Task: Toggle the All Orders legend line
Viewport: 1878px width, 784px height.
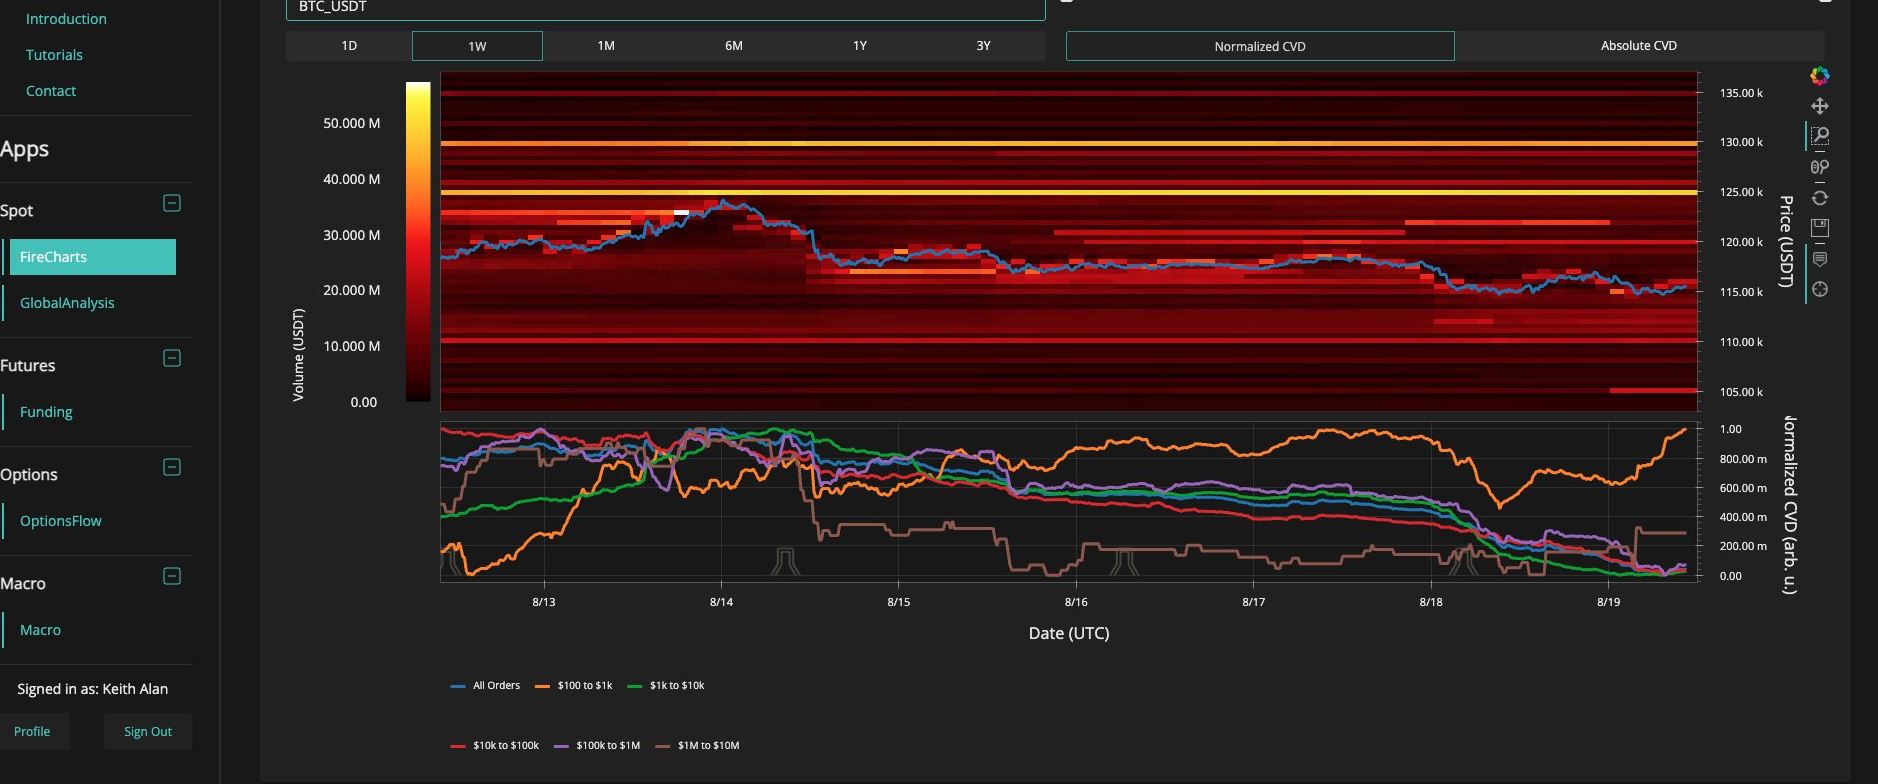Action: coord(486,686)
